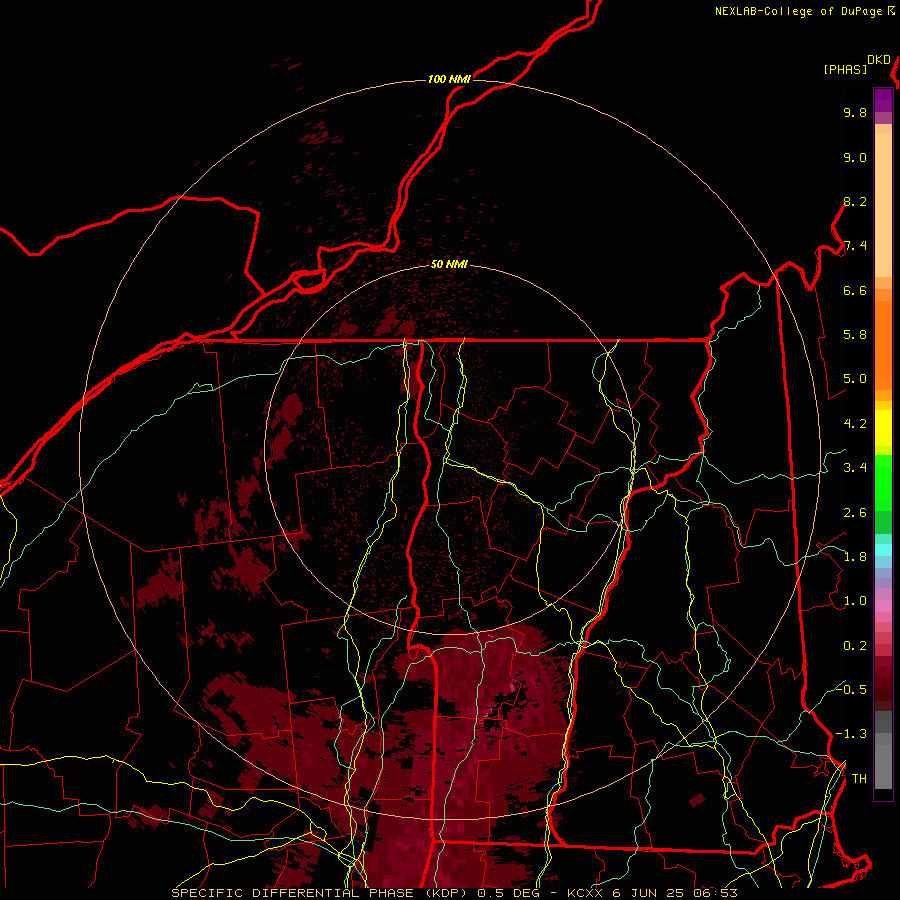This screenshot has width=900, height=900.
Task: Click the NEXLAB-College of DuPage credit text
Action: [x=799, y=11]
